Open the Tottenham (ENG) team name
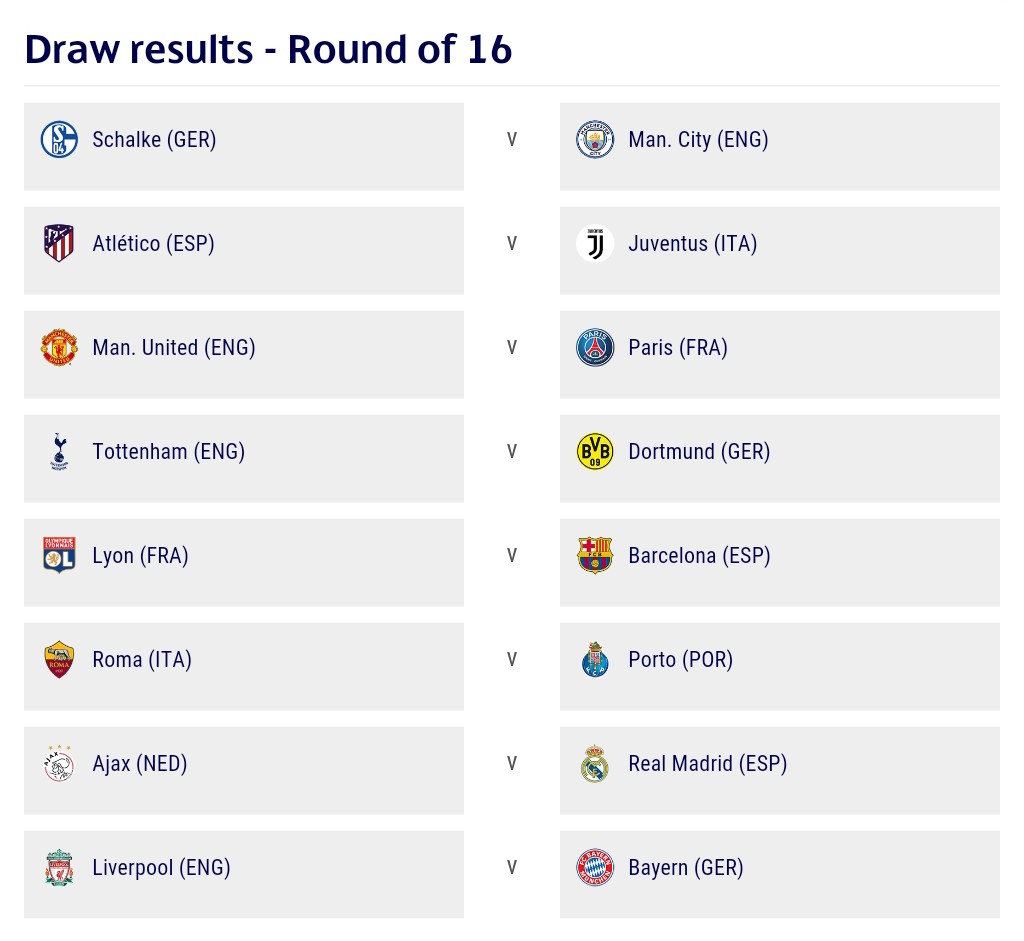The width and height of the screenshot is (1024, 941). click(168, 452)
